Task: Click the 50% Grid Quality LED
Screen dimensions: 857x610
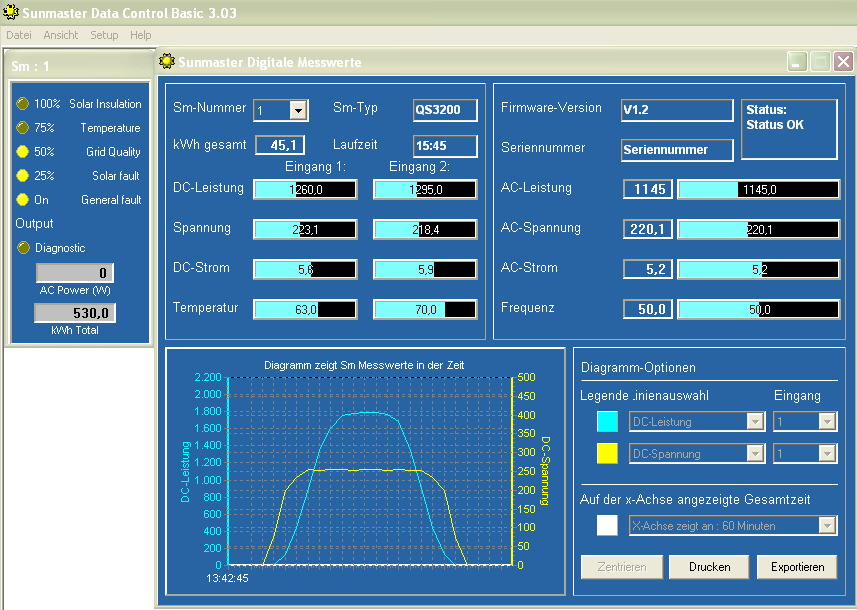Action: coord(22,152)
